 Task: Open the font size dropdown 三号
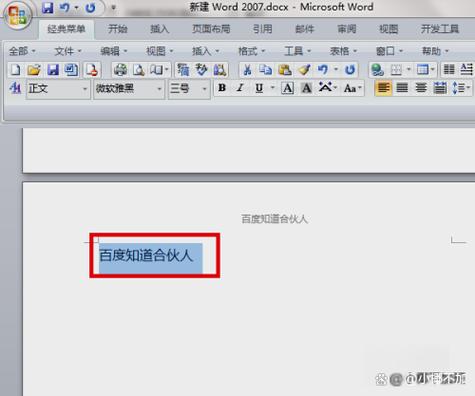189,89
